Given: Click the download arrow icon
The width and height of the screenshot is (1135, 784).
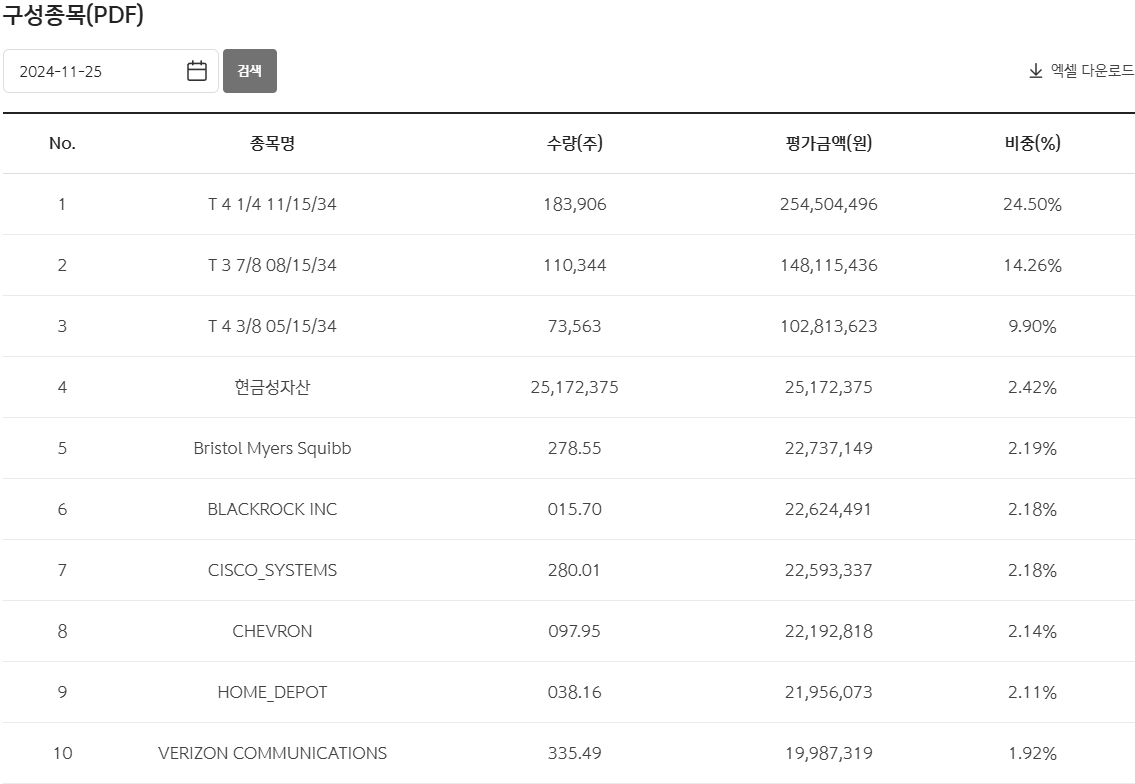Looking at the screenshot, I should [x=1036, y=70].
